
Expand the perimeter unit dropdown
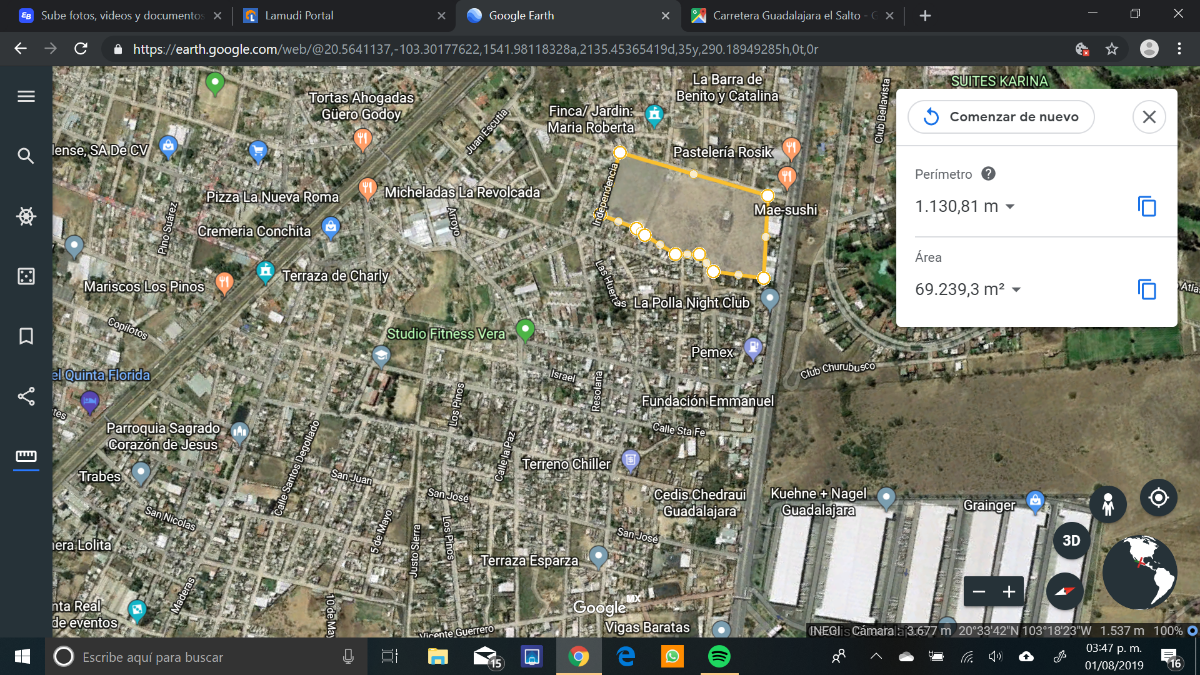[1010, 207]
